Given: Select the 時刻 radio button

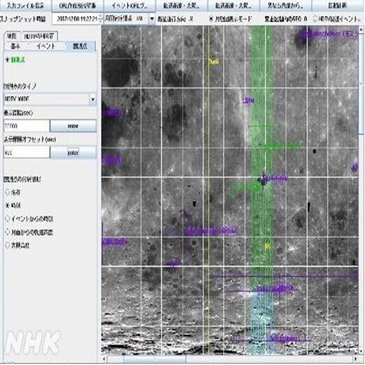Looking at the screenshot, I should (x=7, y=205).
